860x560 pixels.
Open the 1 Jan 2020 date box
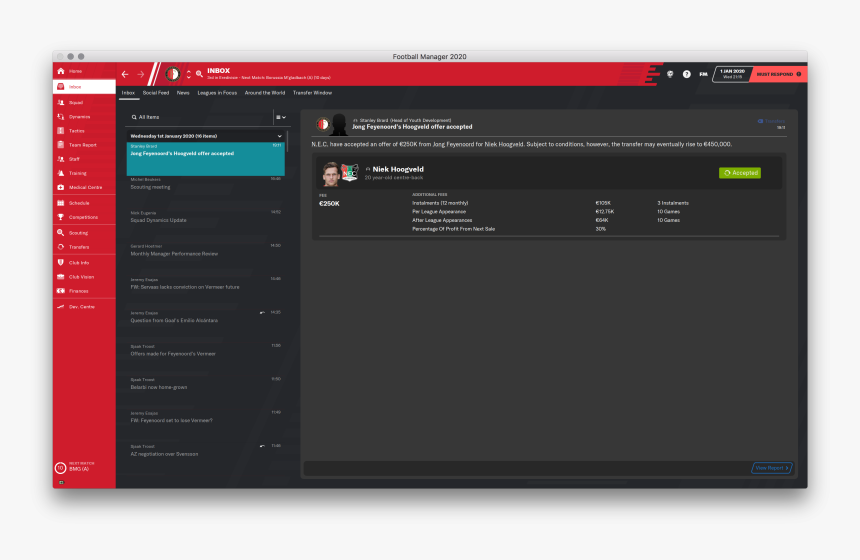tap(732, 74)
